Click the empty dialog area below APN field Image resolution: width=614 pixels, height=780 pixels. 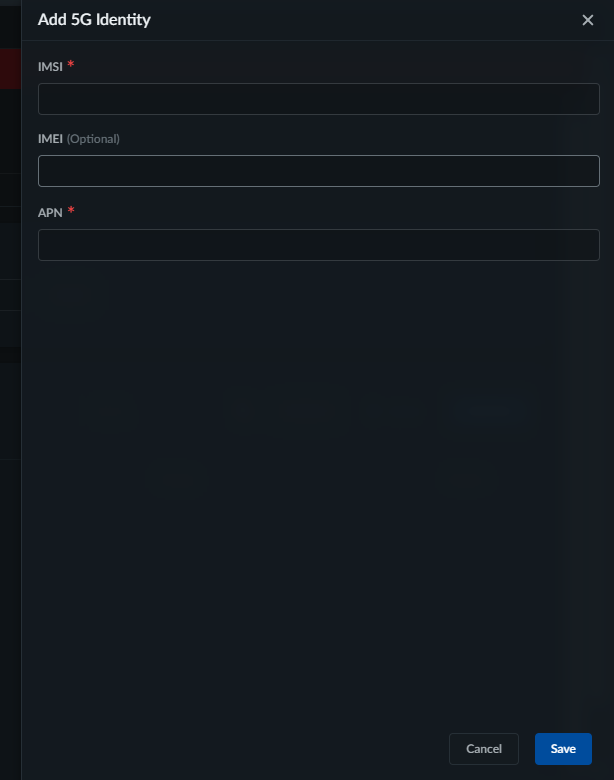318,450
